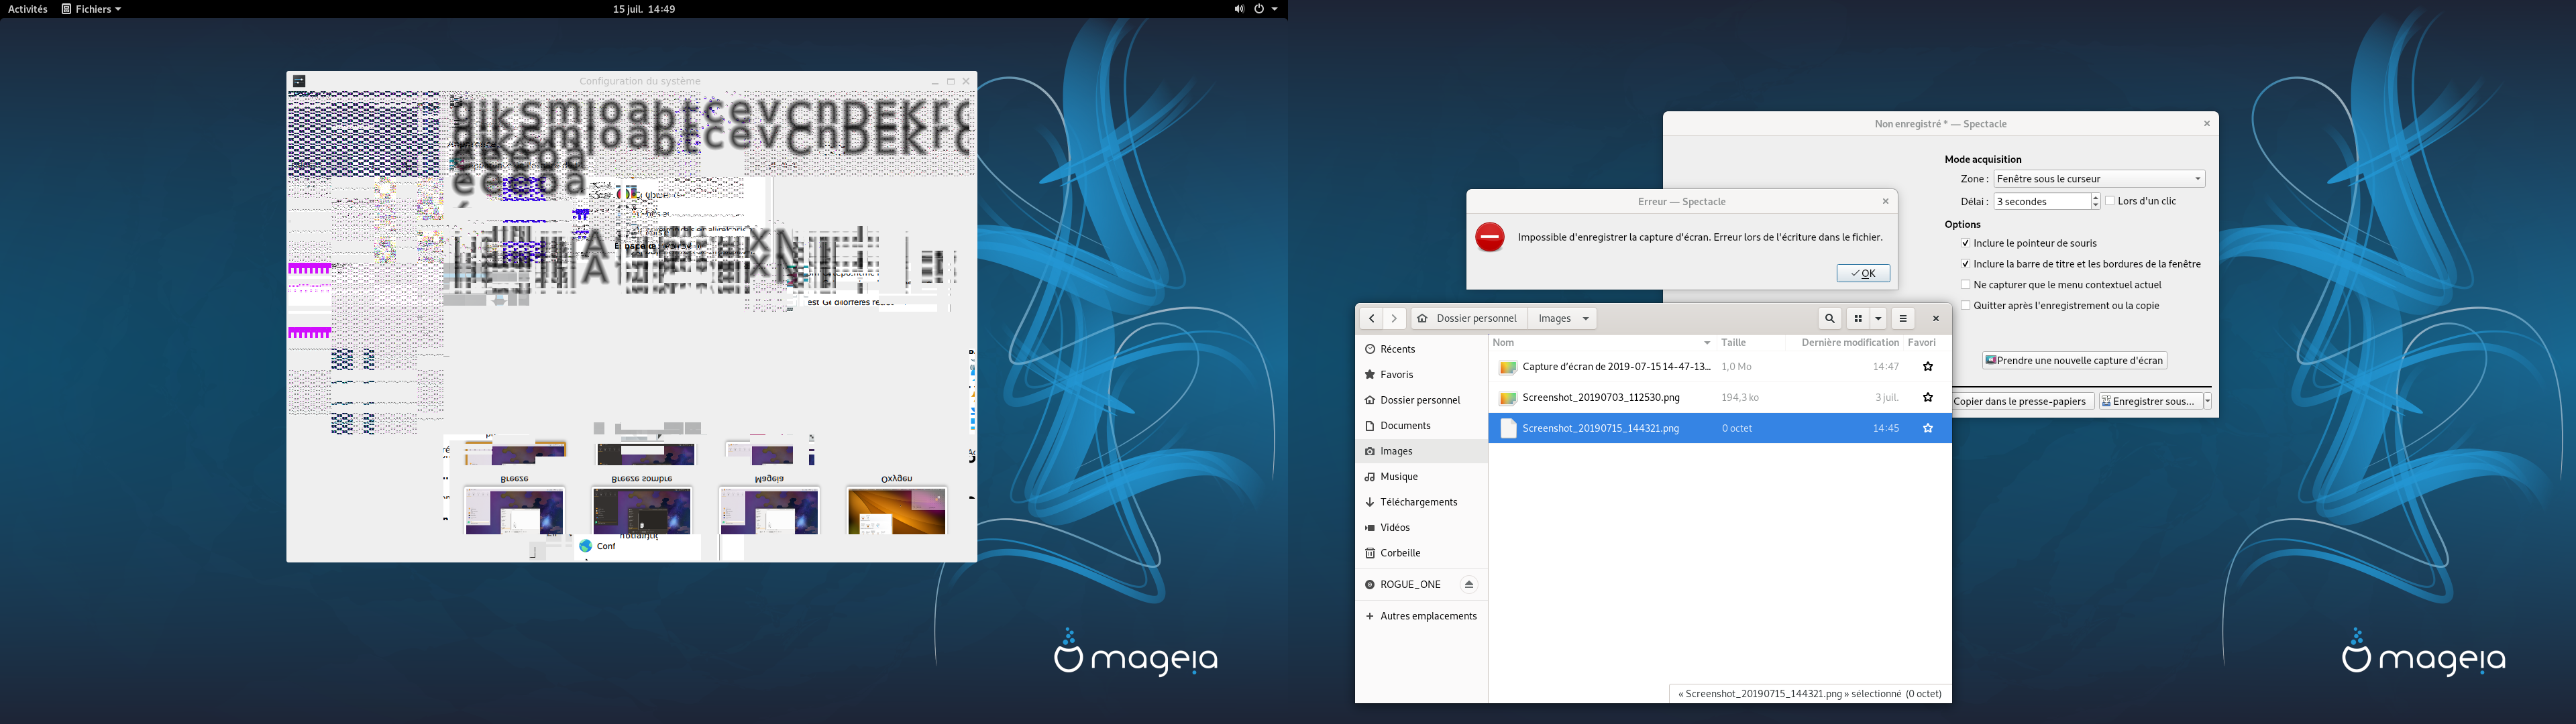This screenshot has width=2576, height=724.
Task: Go back in the Files window
Action: (x=1371, y=319)
